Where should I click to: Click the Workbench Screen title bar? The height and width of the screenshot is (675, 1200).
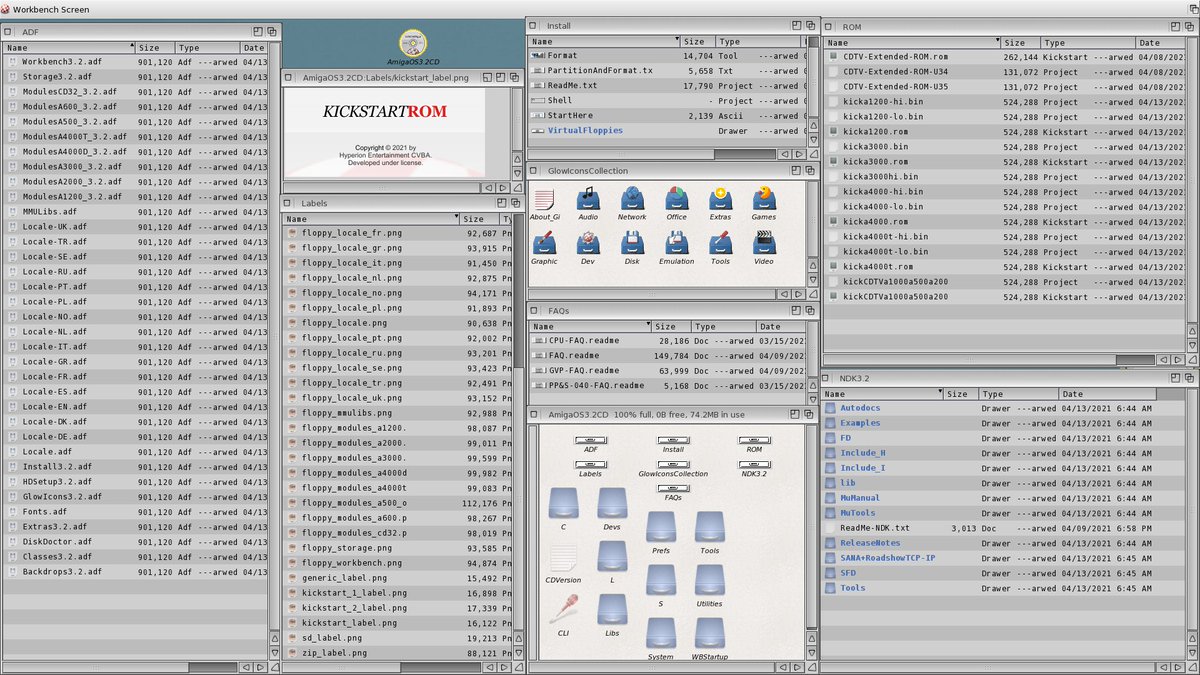coord(600,9)
